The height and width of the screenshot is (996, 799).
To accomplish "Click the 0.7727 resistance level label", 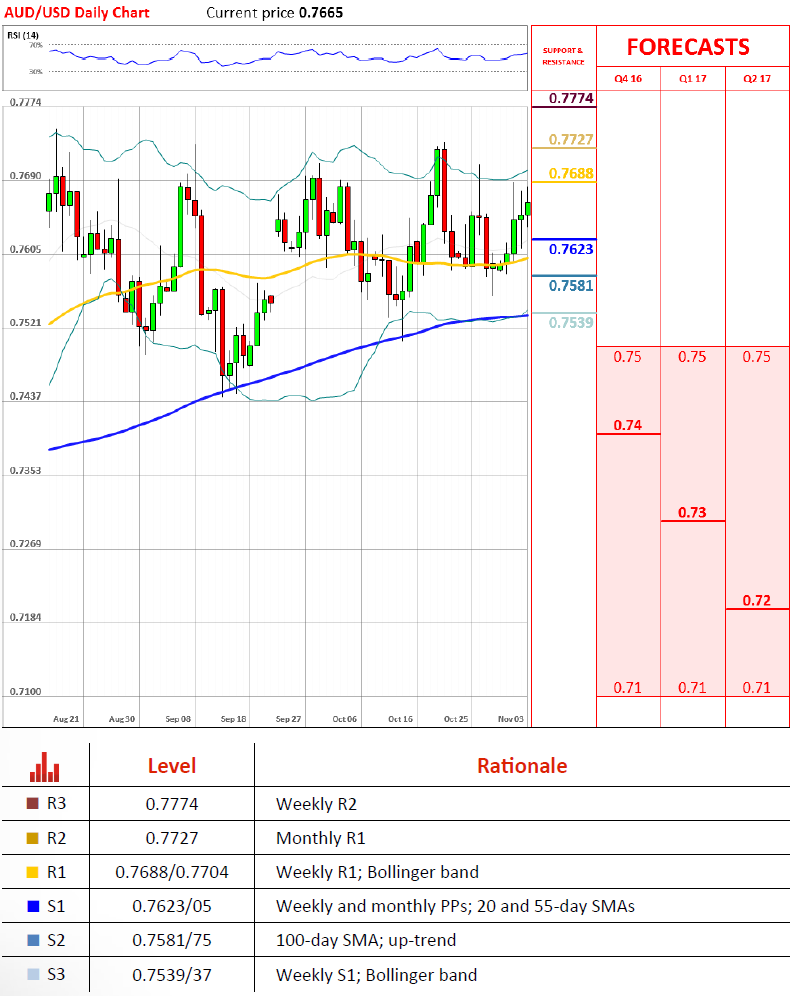I will coord(571,139).
